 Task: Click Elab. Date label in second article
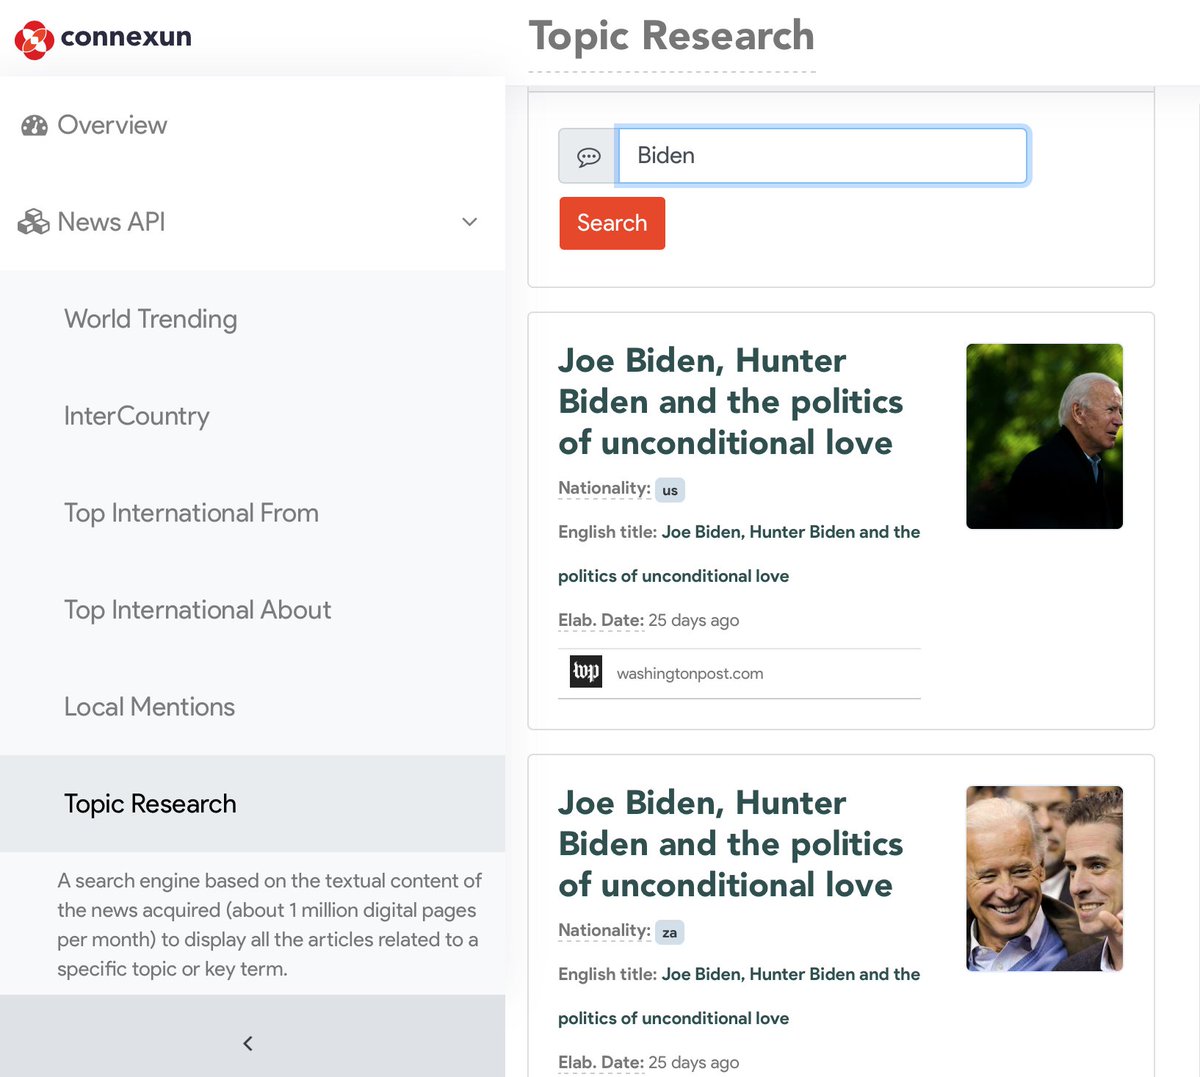pyautogui.click(x=601, y=1062)
